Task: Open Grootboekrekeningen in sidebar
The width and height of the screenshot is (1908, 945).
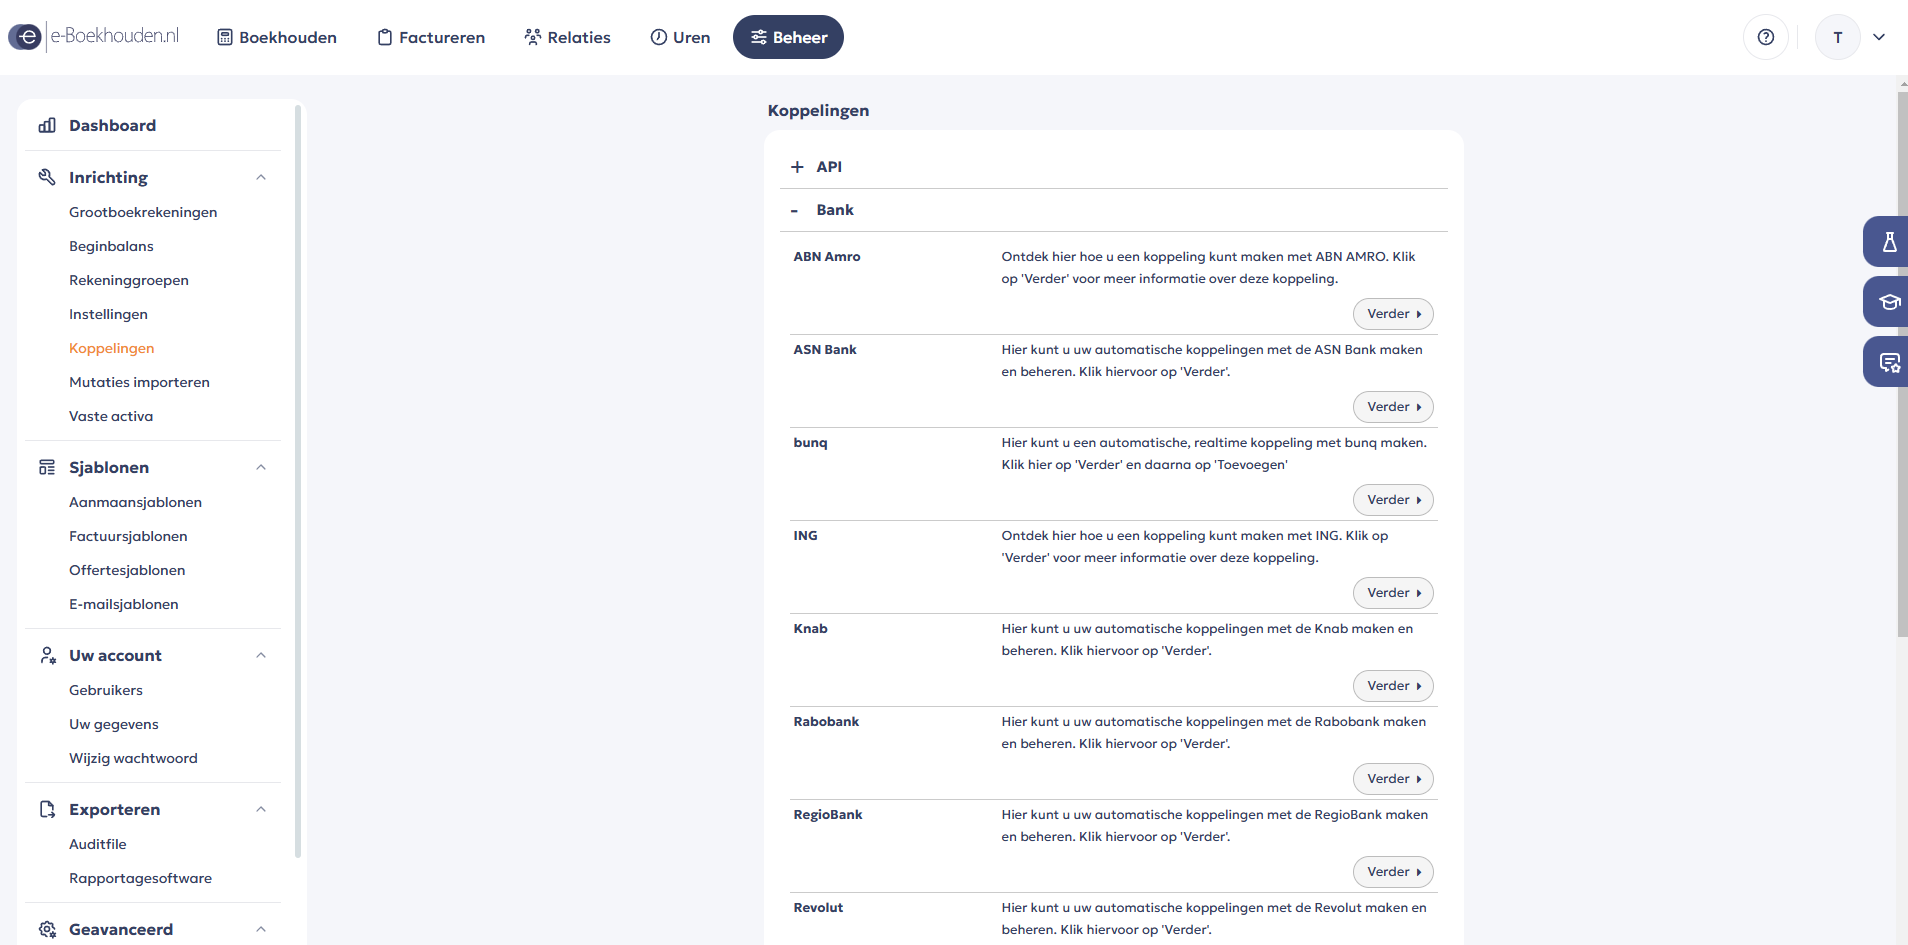Action: (x=143, y=212)
